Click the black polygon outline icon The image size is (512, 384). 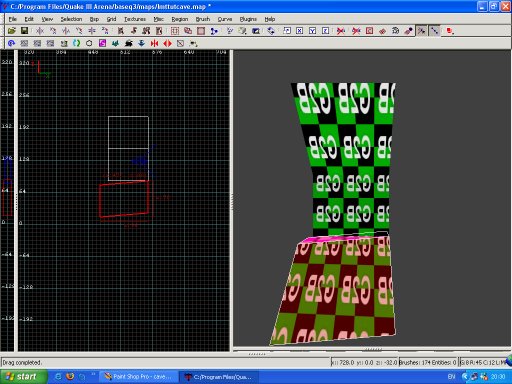pyautogui.click(x=89, y=43)
